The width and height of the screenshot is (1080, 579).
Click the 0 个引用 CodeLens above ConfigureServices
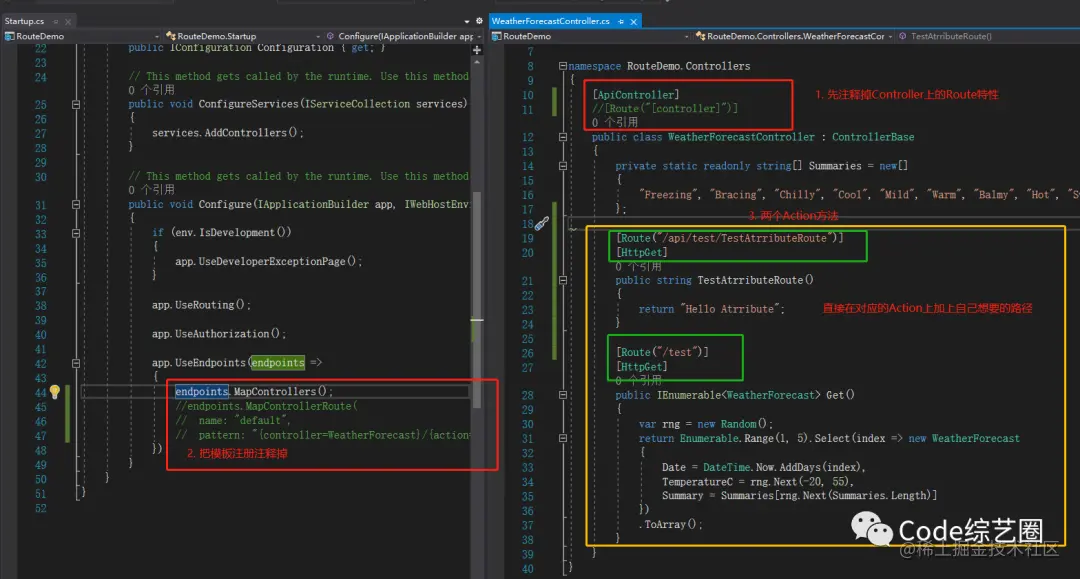point(151,90)
